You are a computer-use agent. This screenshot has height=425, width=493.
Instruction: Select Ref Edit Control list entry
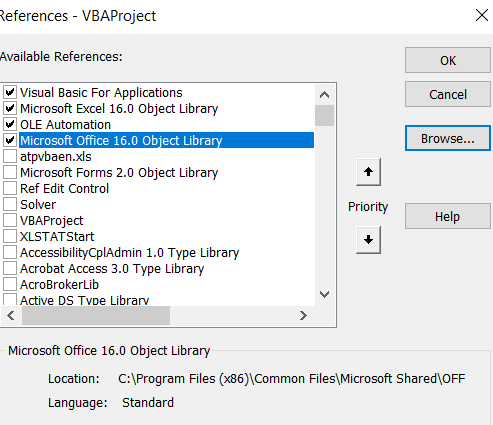[65, 189]
